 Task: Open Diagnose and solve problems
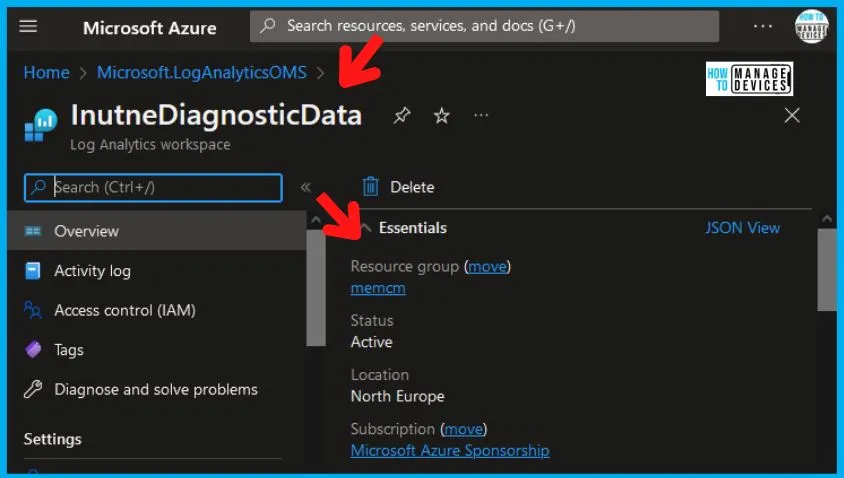click(156, 389)
